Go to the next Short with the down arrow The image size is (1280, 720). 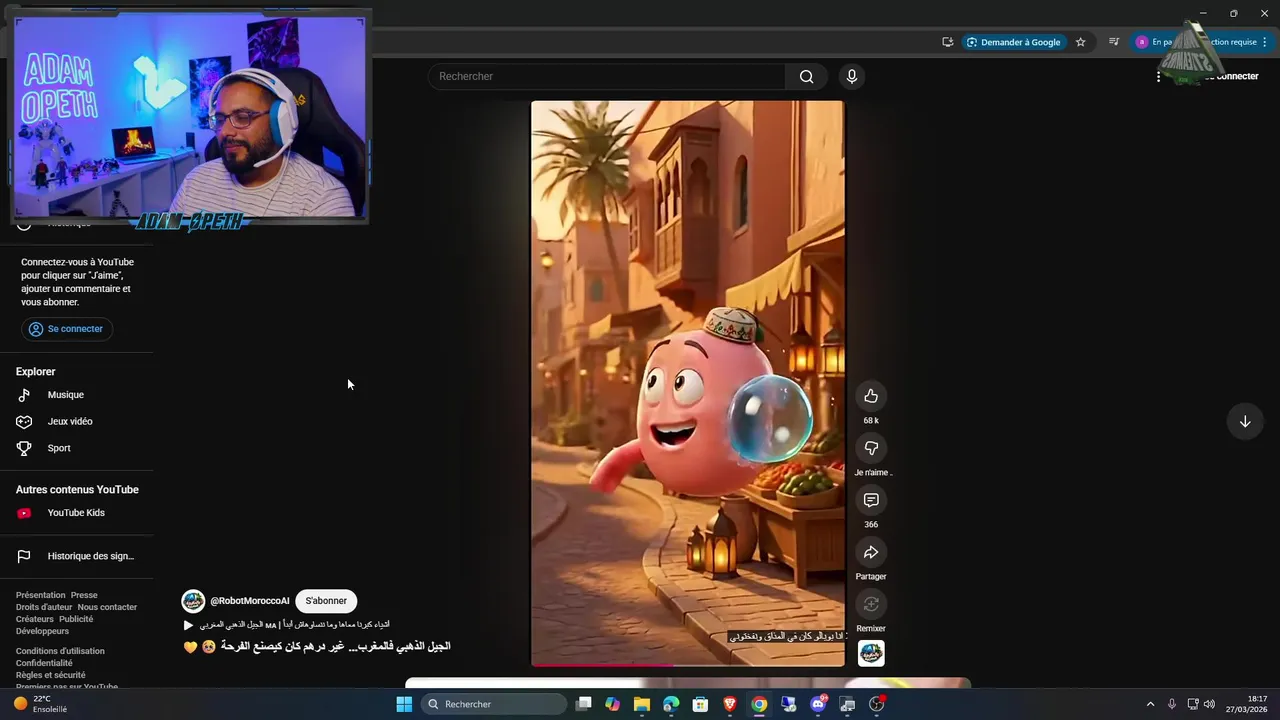1245,422
